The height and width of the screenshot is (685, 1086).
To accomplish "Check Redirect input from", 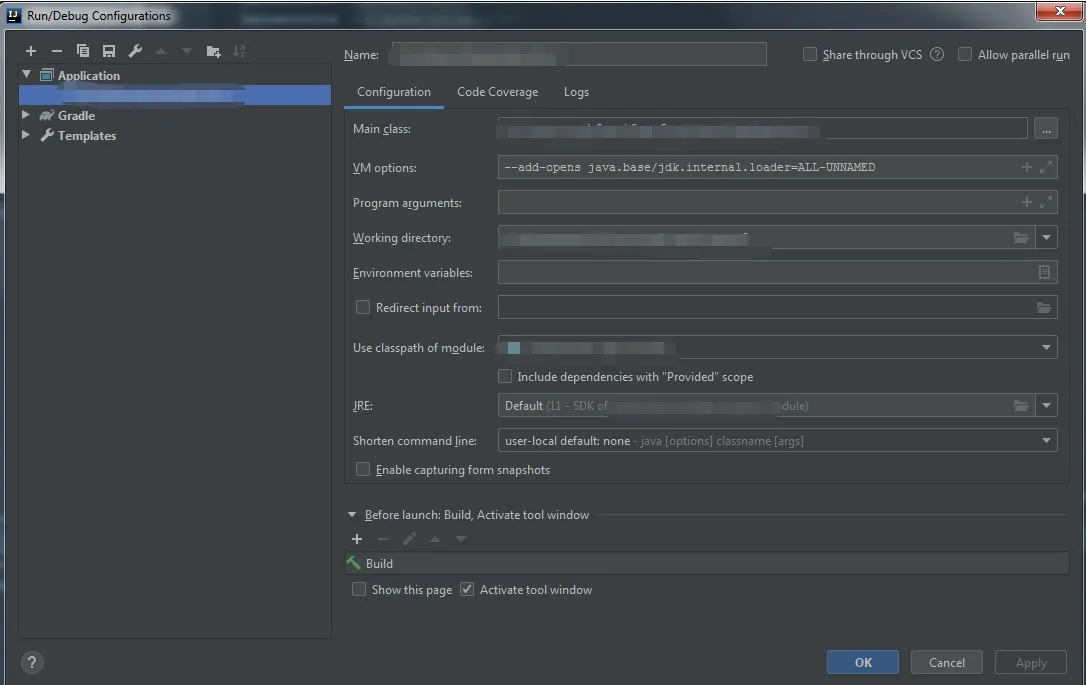I will click(x=362, y=307).
